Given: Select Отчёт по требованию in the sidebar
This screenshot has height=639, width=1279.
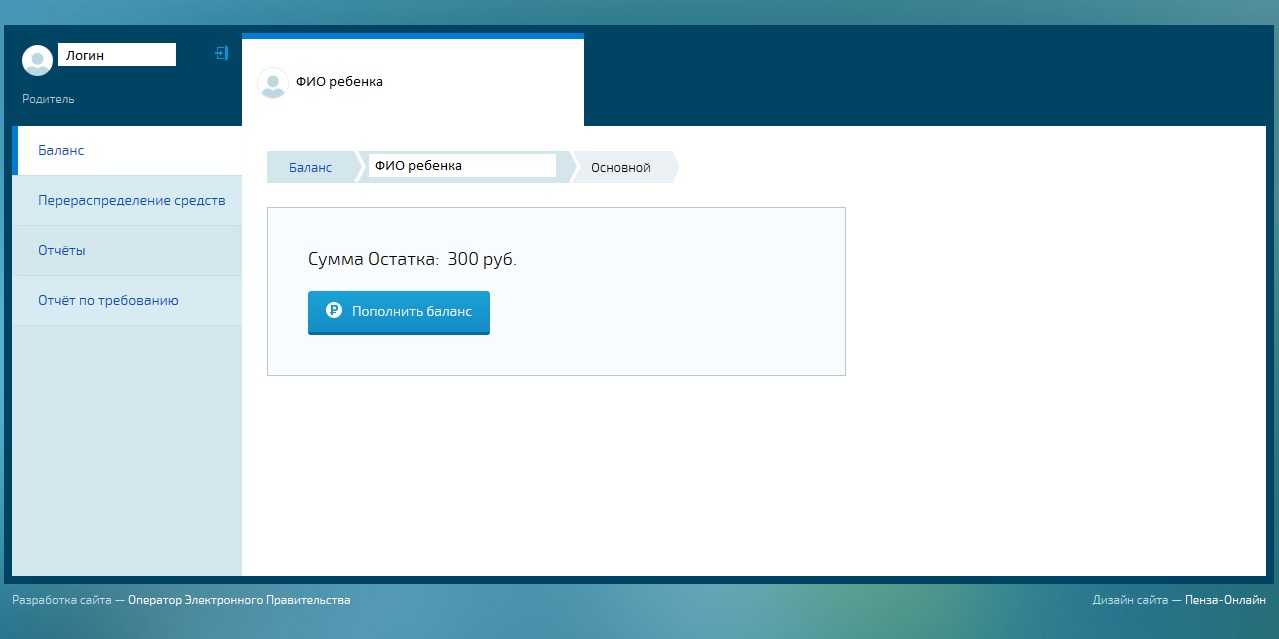Looking at the screenshot, I should [108, 300].
